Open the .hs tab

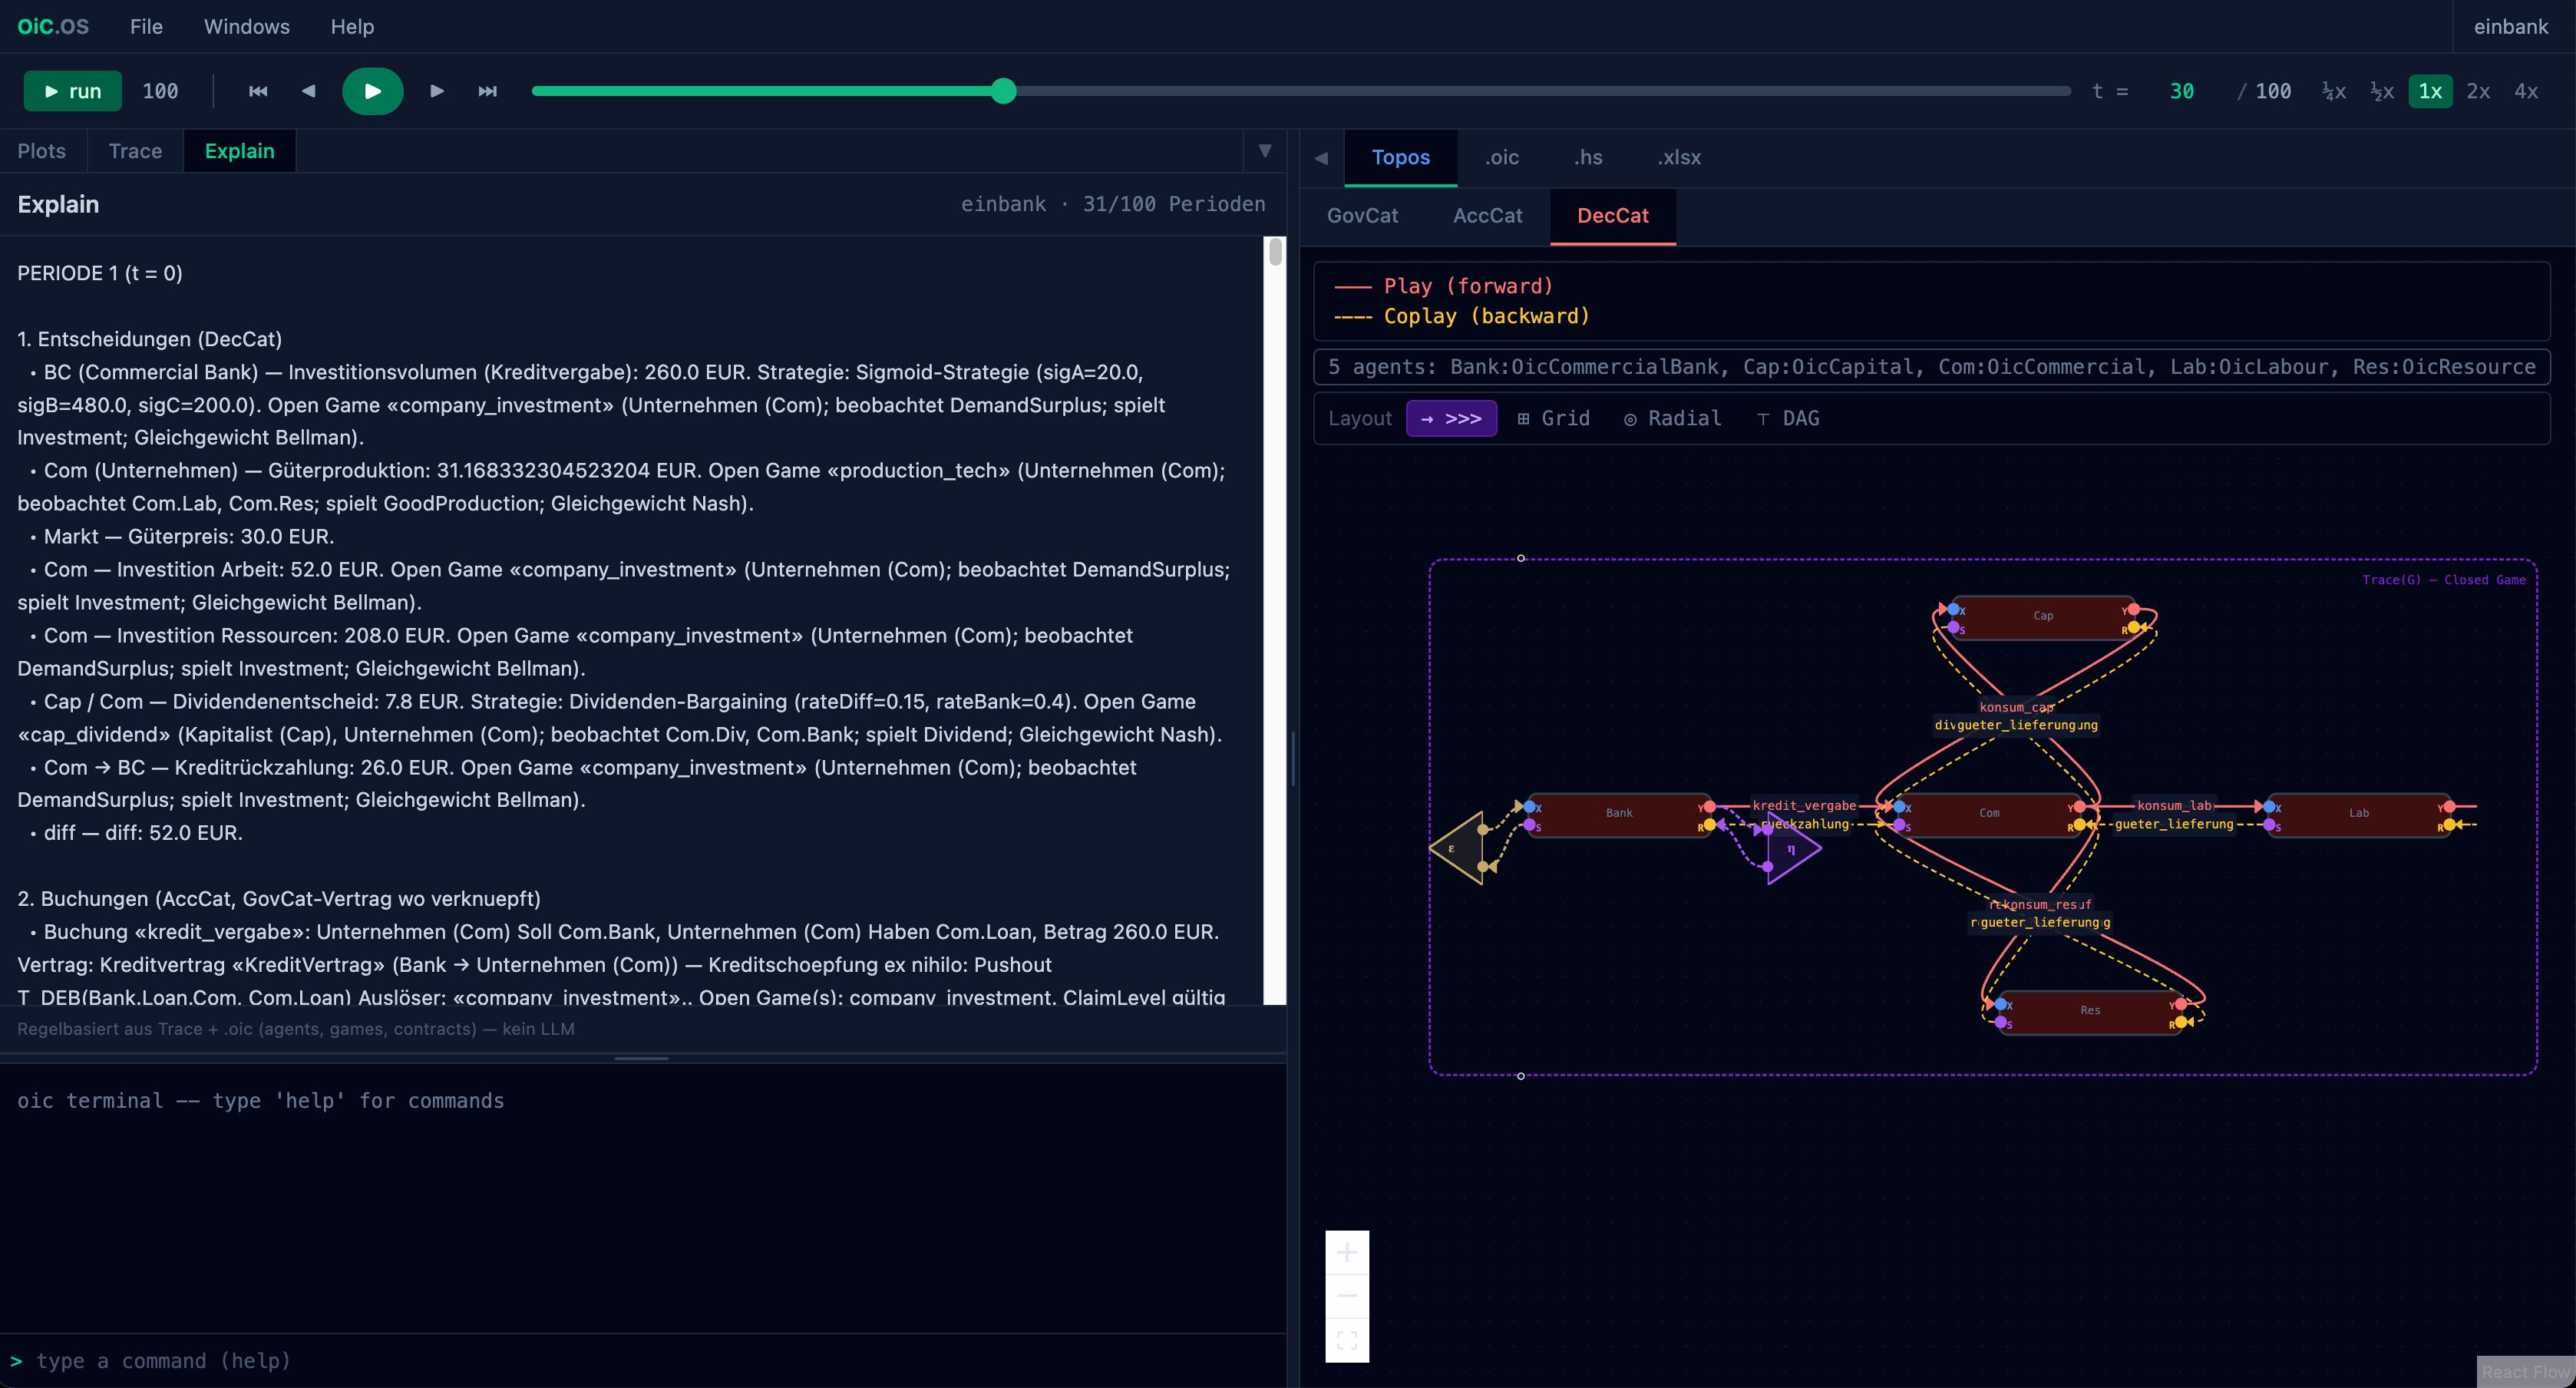click(x=1587, y=158)
